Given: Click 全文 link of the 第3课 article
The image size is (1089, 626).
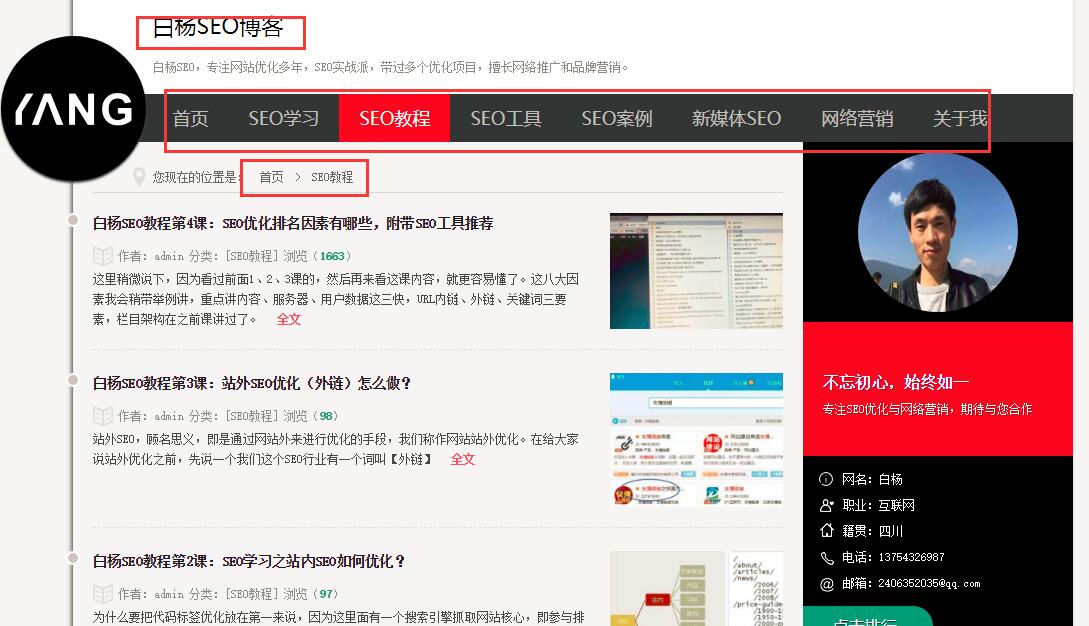Looking at the screenshot, I should pyautogui.click(x=463, y=459).
